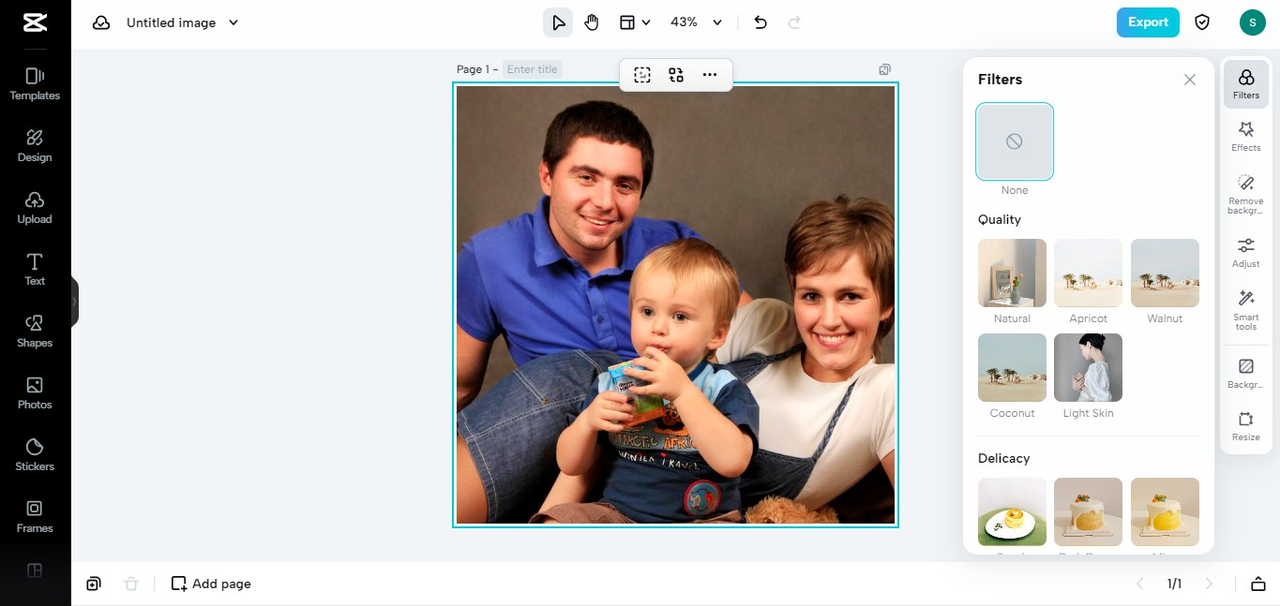The height and width of the screenshot is (606, 1280).
Task: Apply the Walnut filter
Action: pos(1165,273)
